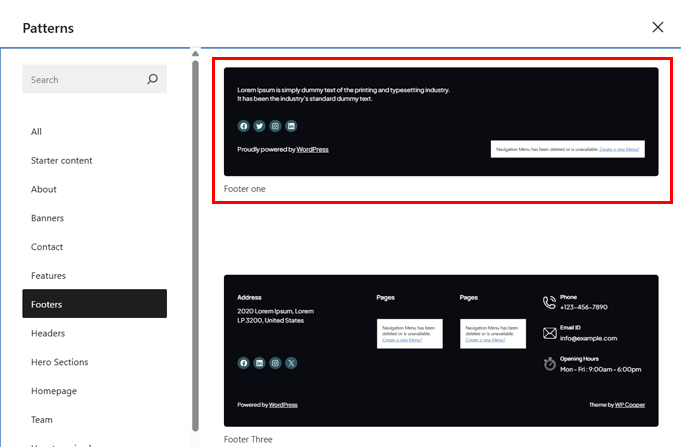The image size is (681, 447).
Task: Click the category list scrollbar thumb
Action: click(195, 245)
